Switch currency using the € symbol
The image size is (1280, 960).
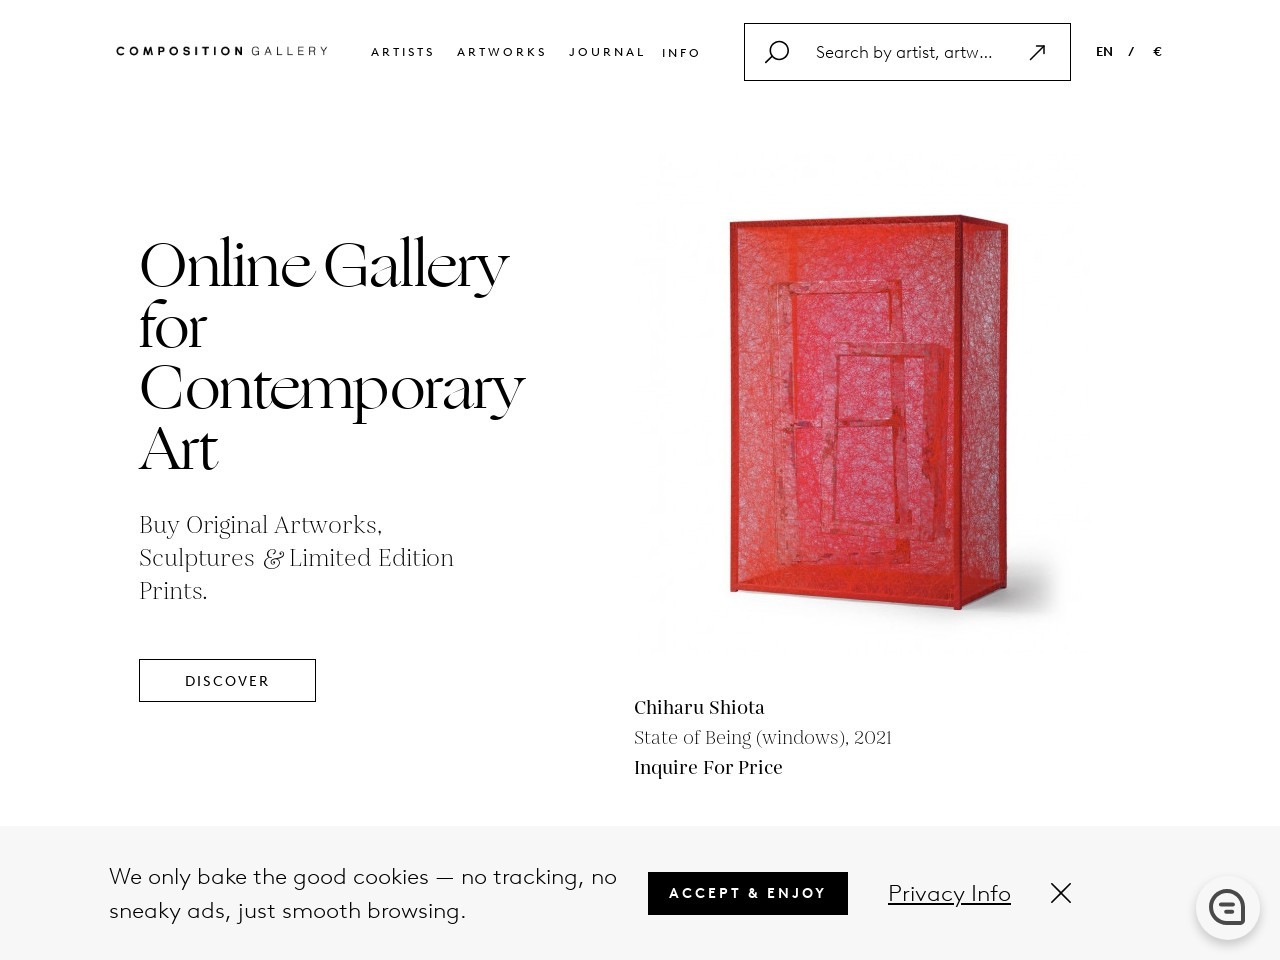[1157, 52]
